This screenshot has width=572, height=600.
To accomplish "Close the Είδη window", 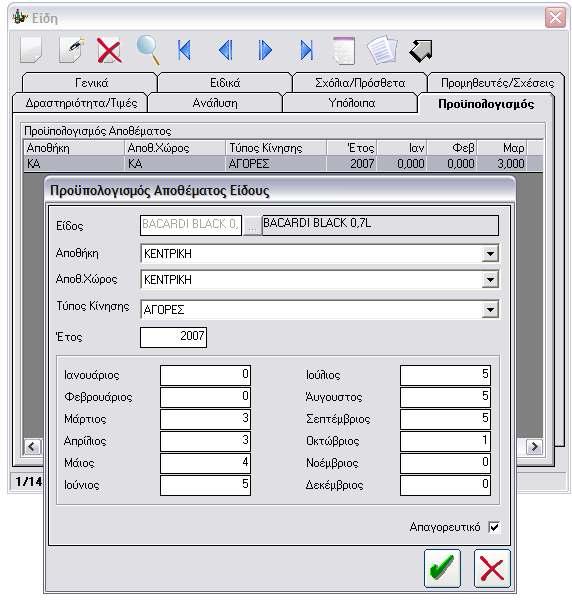I will (x=555, y=18).
